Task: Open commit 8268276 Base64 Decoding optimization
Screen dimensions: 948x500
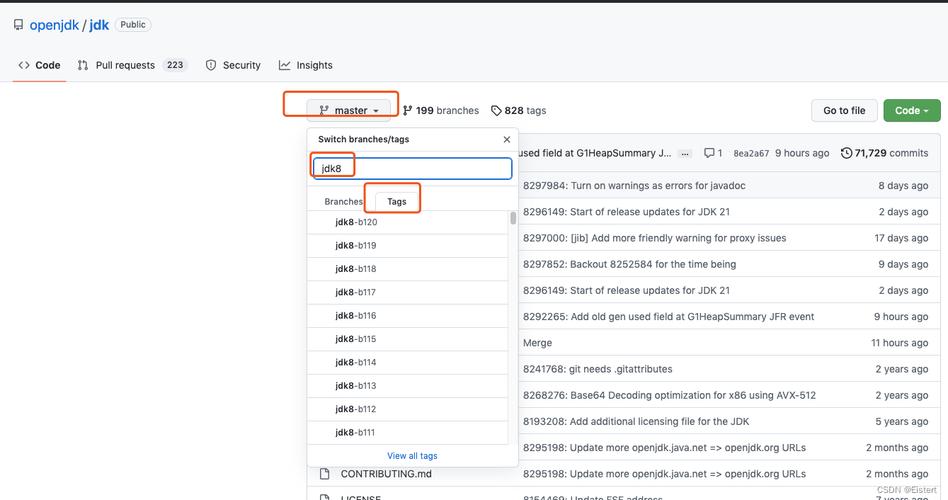Action: tap(669, 395)
